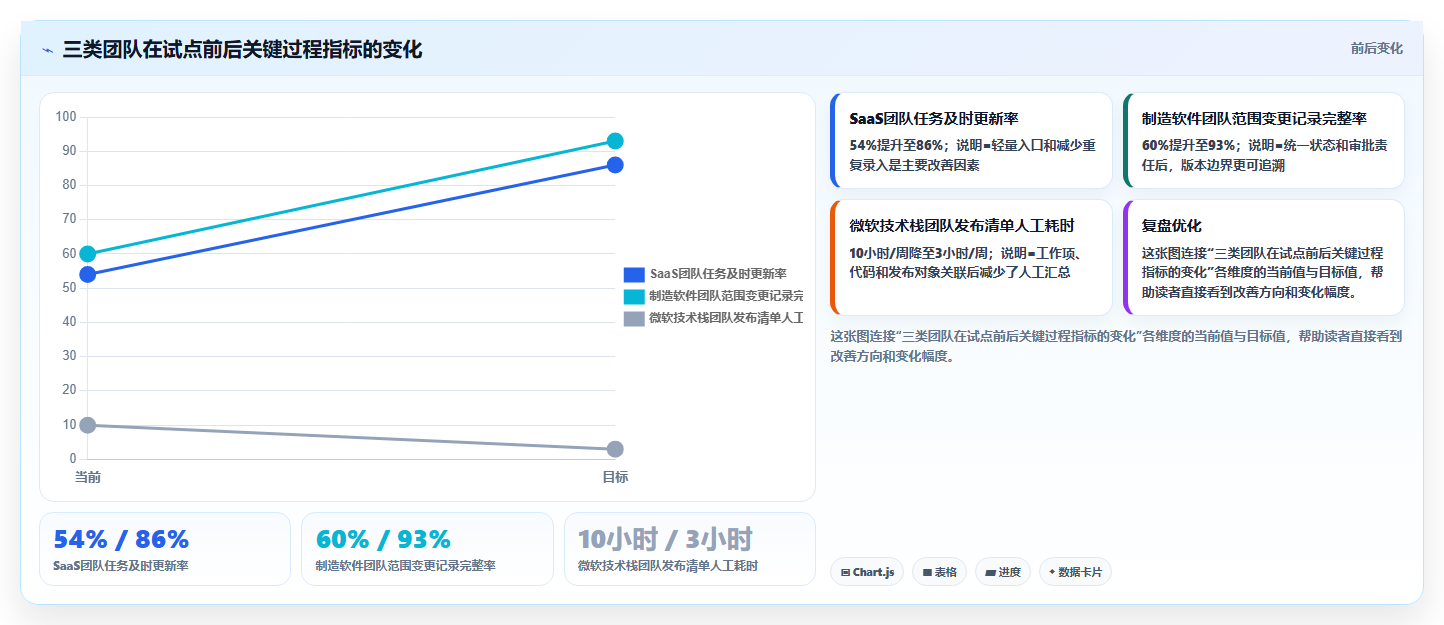Toggle the cyan 制造软件团队范围变更记录 legend swatch
Viewport: 1444px width, 625px height.
pos(634,296)
